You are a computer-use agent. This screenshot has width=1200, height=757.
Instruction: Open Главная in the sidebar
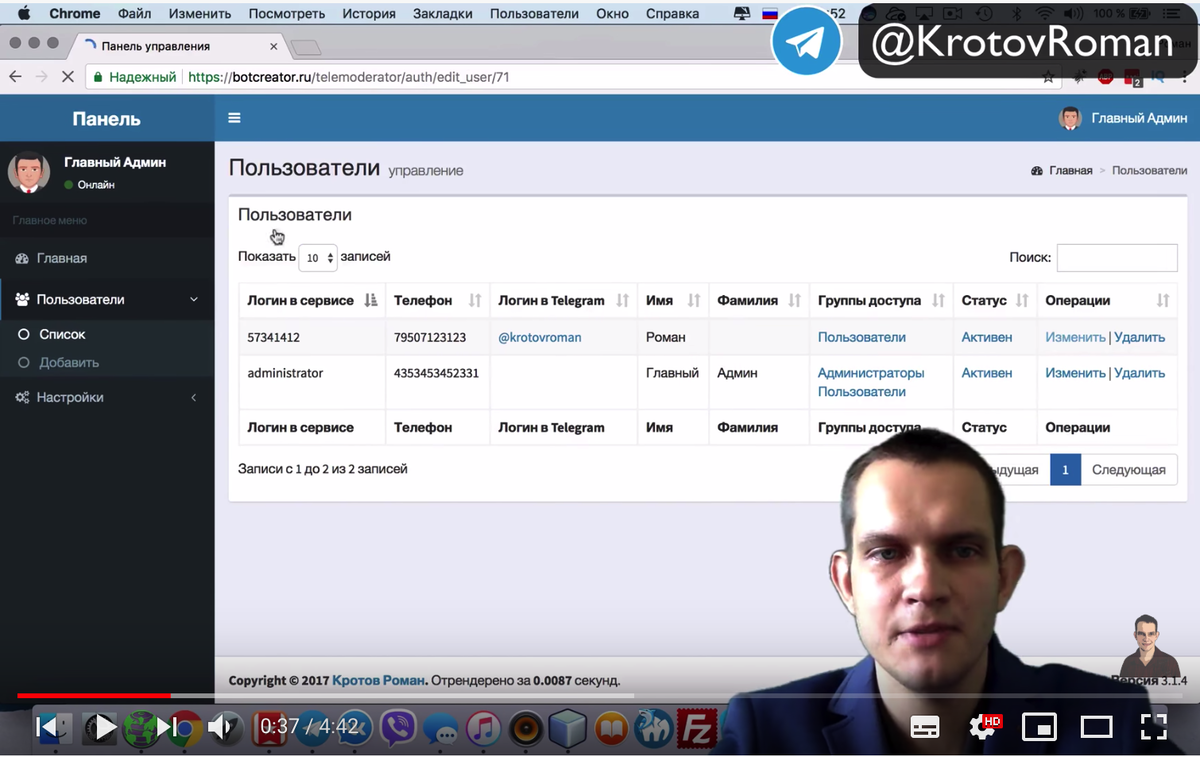[x=107, y=258]
